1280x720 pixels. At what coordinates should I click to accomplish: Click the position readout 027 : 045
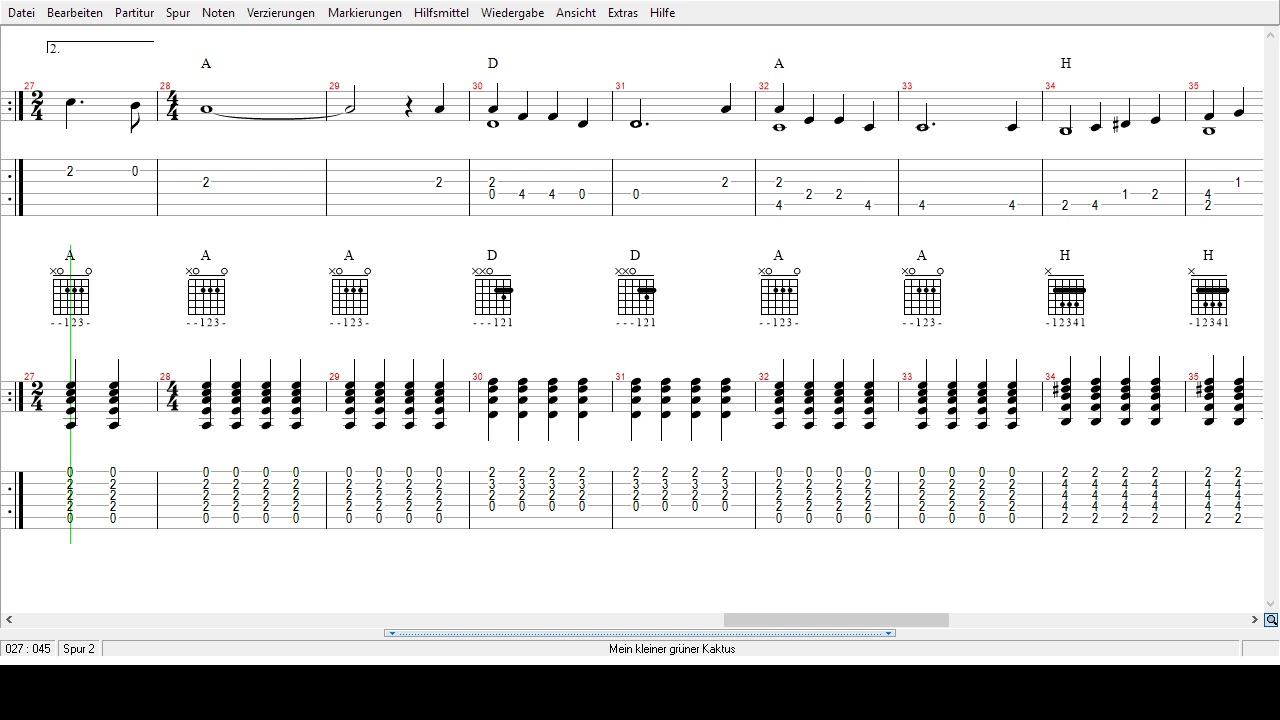point(28,649)
